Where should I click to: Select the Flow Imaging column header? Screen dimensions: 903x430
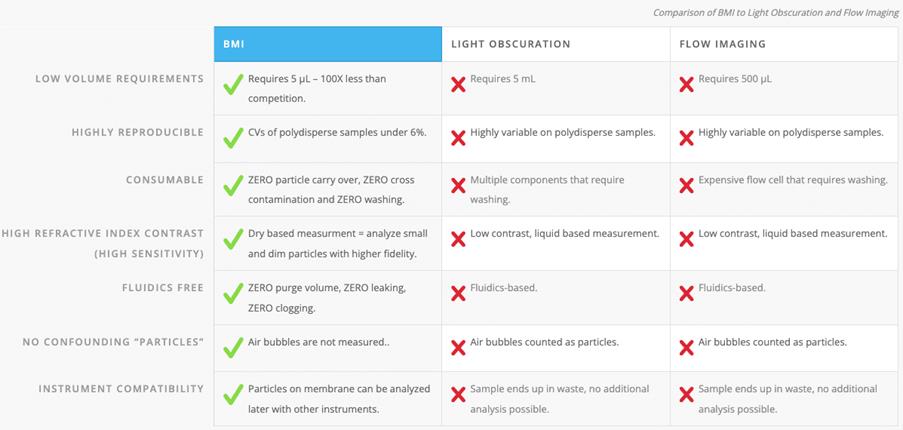pyautogui.click(x=725, y=44)
